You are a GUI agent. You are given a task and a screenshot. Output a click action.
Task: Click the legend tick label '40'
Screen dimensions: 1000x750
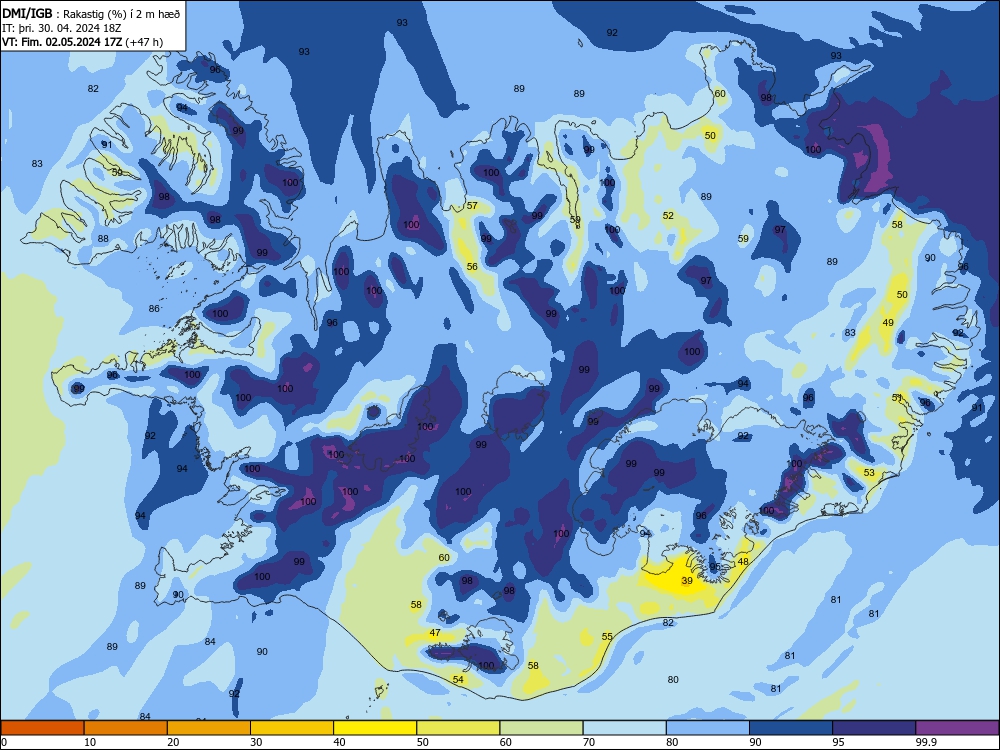coord(340,742)
